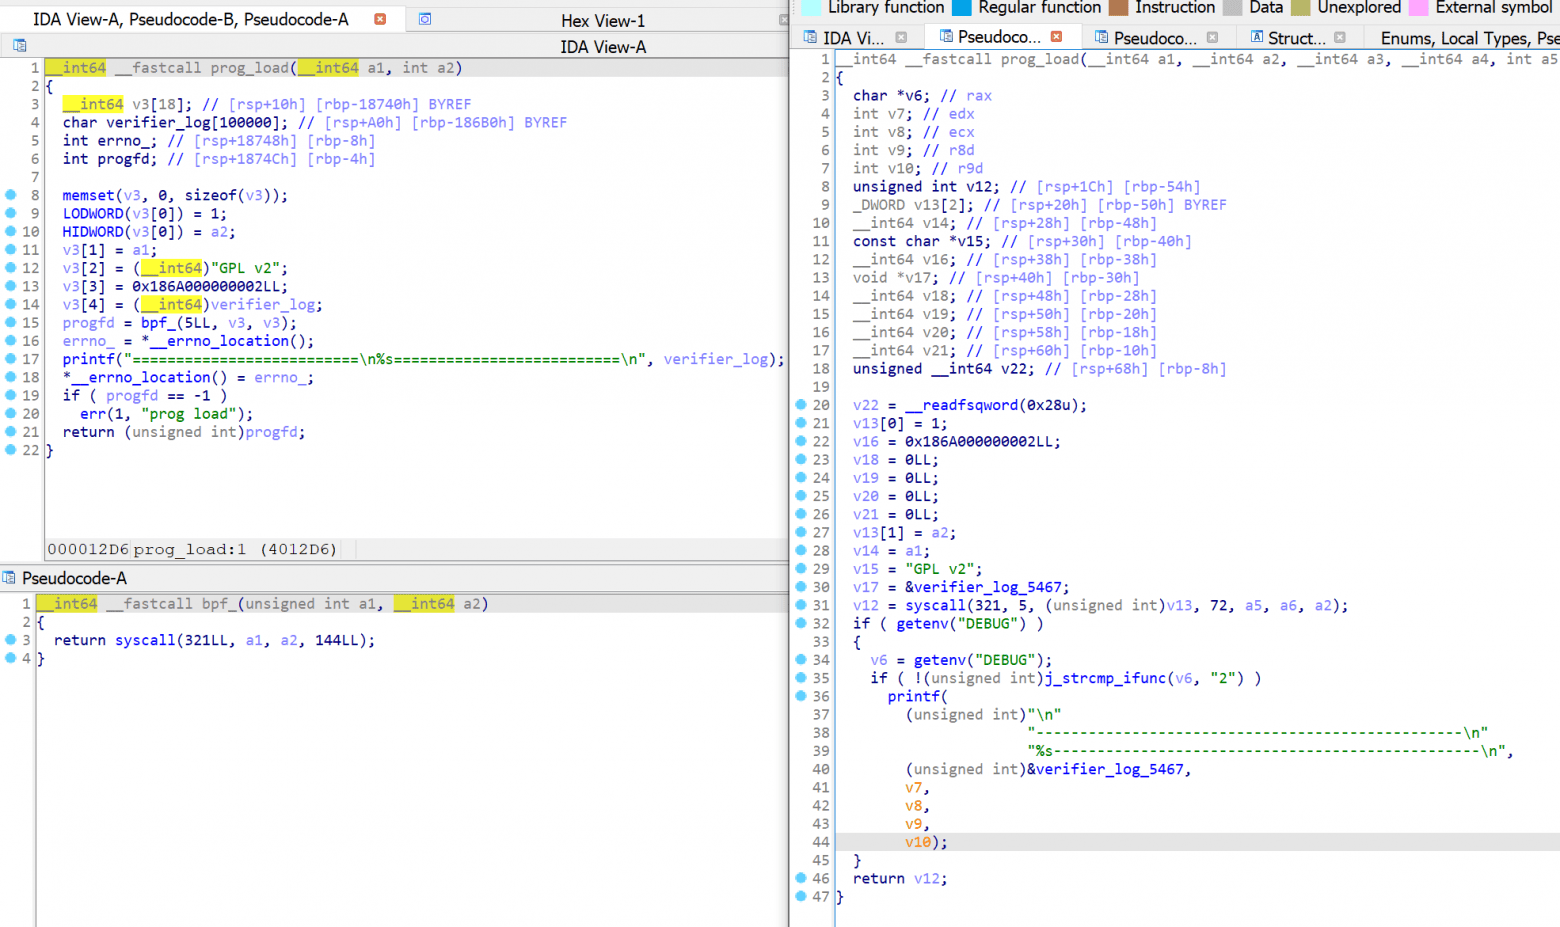Click the icon on the IDA Vi... tab
Screen dimensions: 1560x927
click(x=810, y=37)
